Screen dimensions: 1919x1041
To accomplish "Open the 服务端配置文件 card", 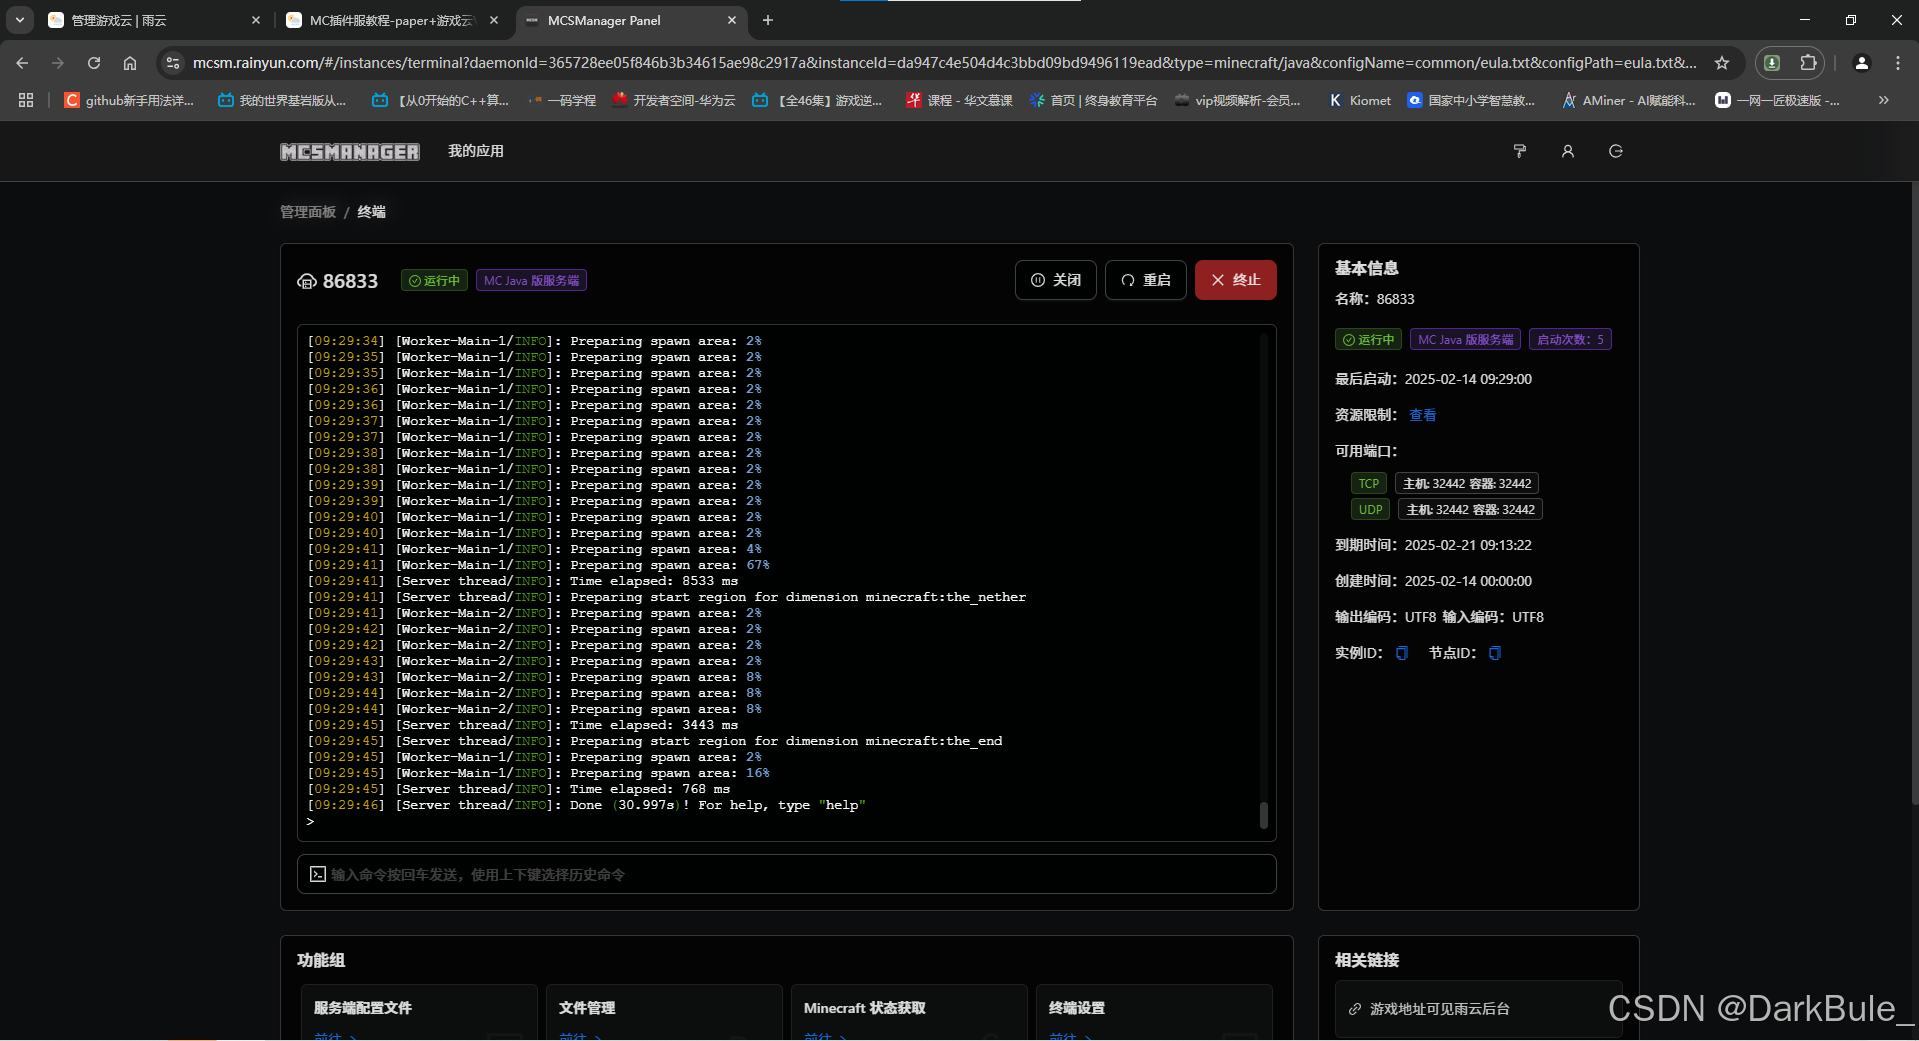I will [419, 1012].
